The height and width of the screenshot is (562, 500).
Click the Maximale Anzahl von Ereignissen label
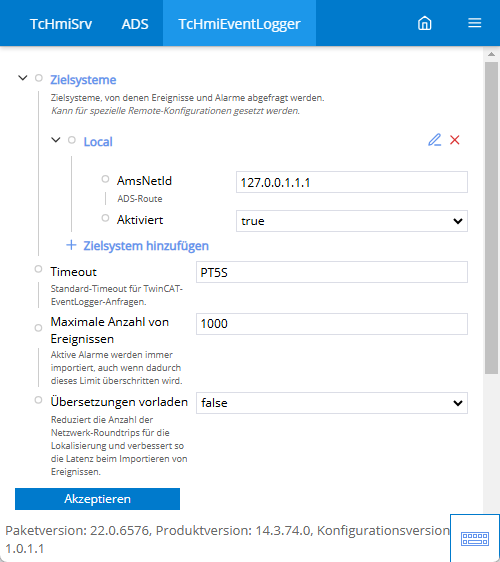110,330
